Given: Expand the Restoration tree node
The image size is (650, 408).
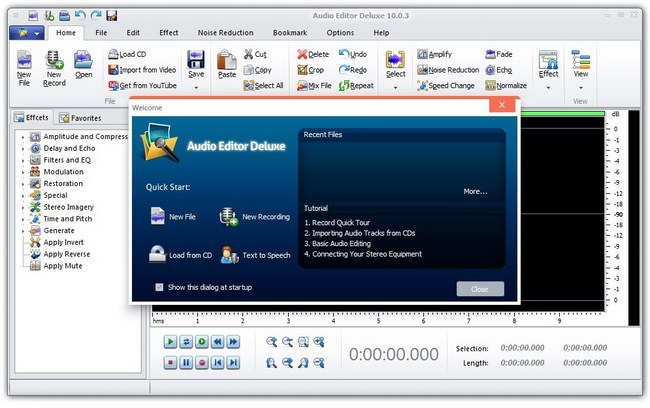Looking at the screenshot, I should (x=23, y=184).
